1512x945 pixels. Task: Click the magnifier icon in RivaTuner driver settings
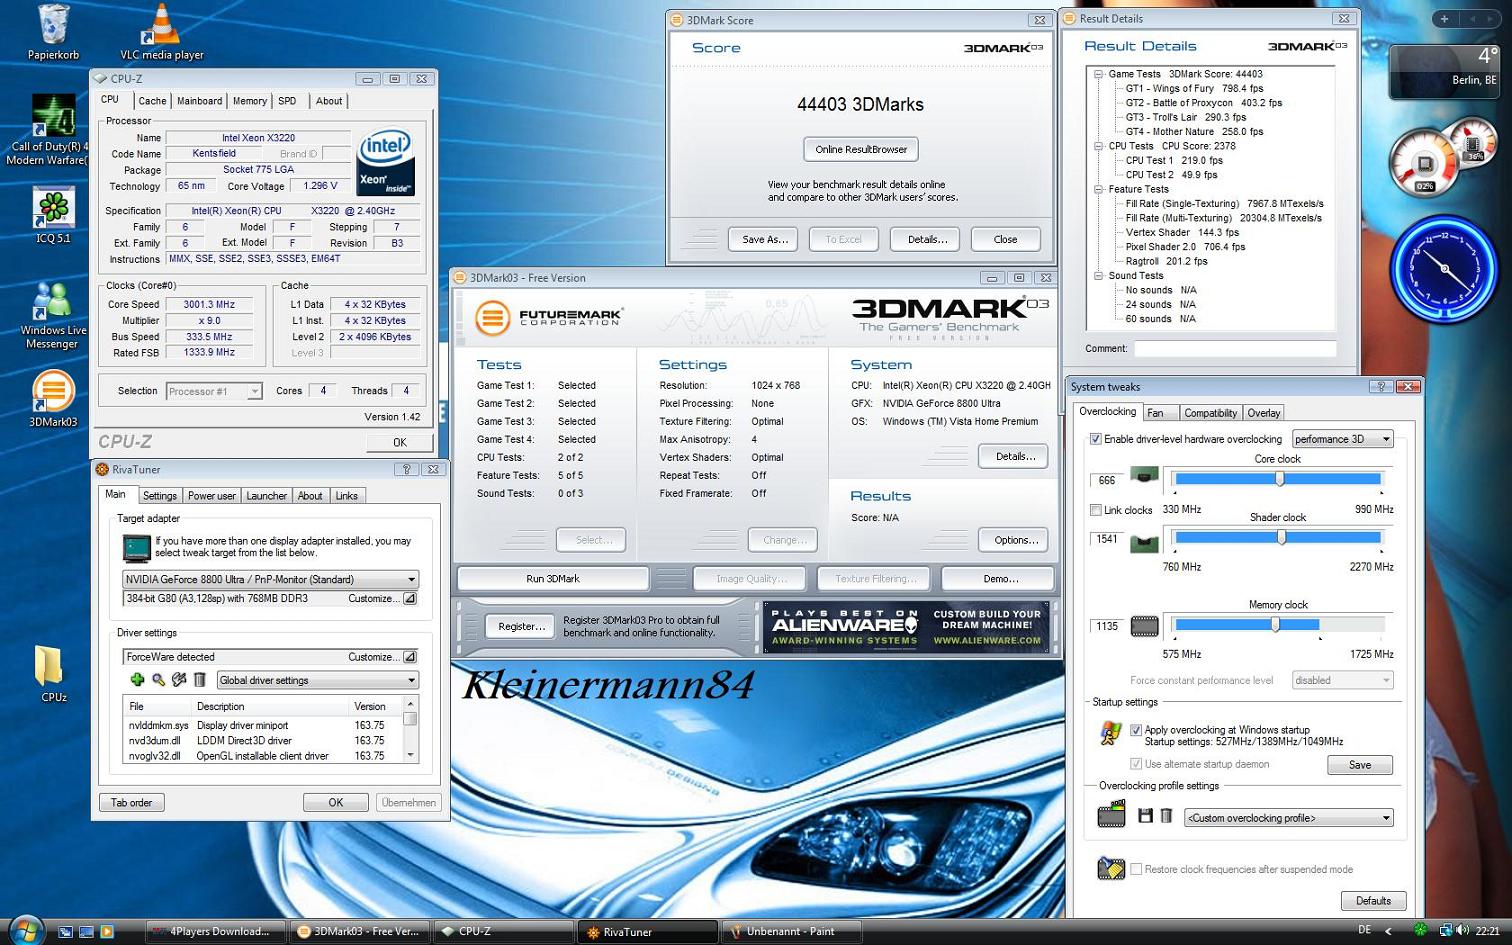(158, 680)
